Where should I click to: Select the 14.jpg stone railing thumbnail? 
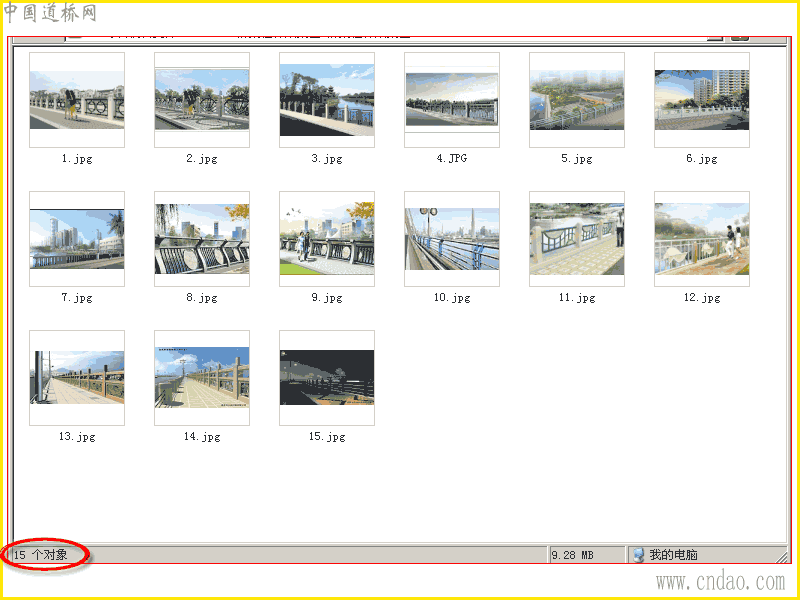pos(202,378)
